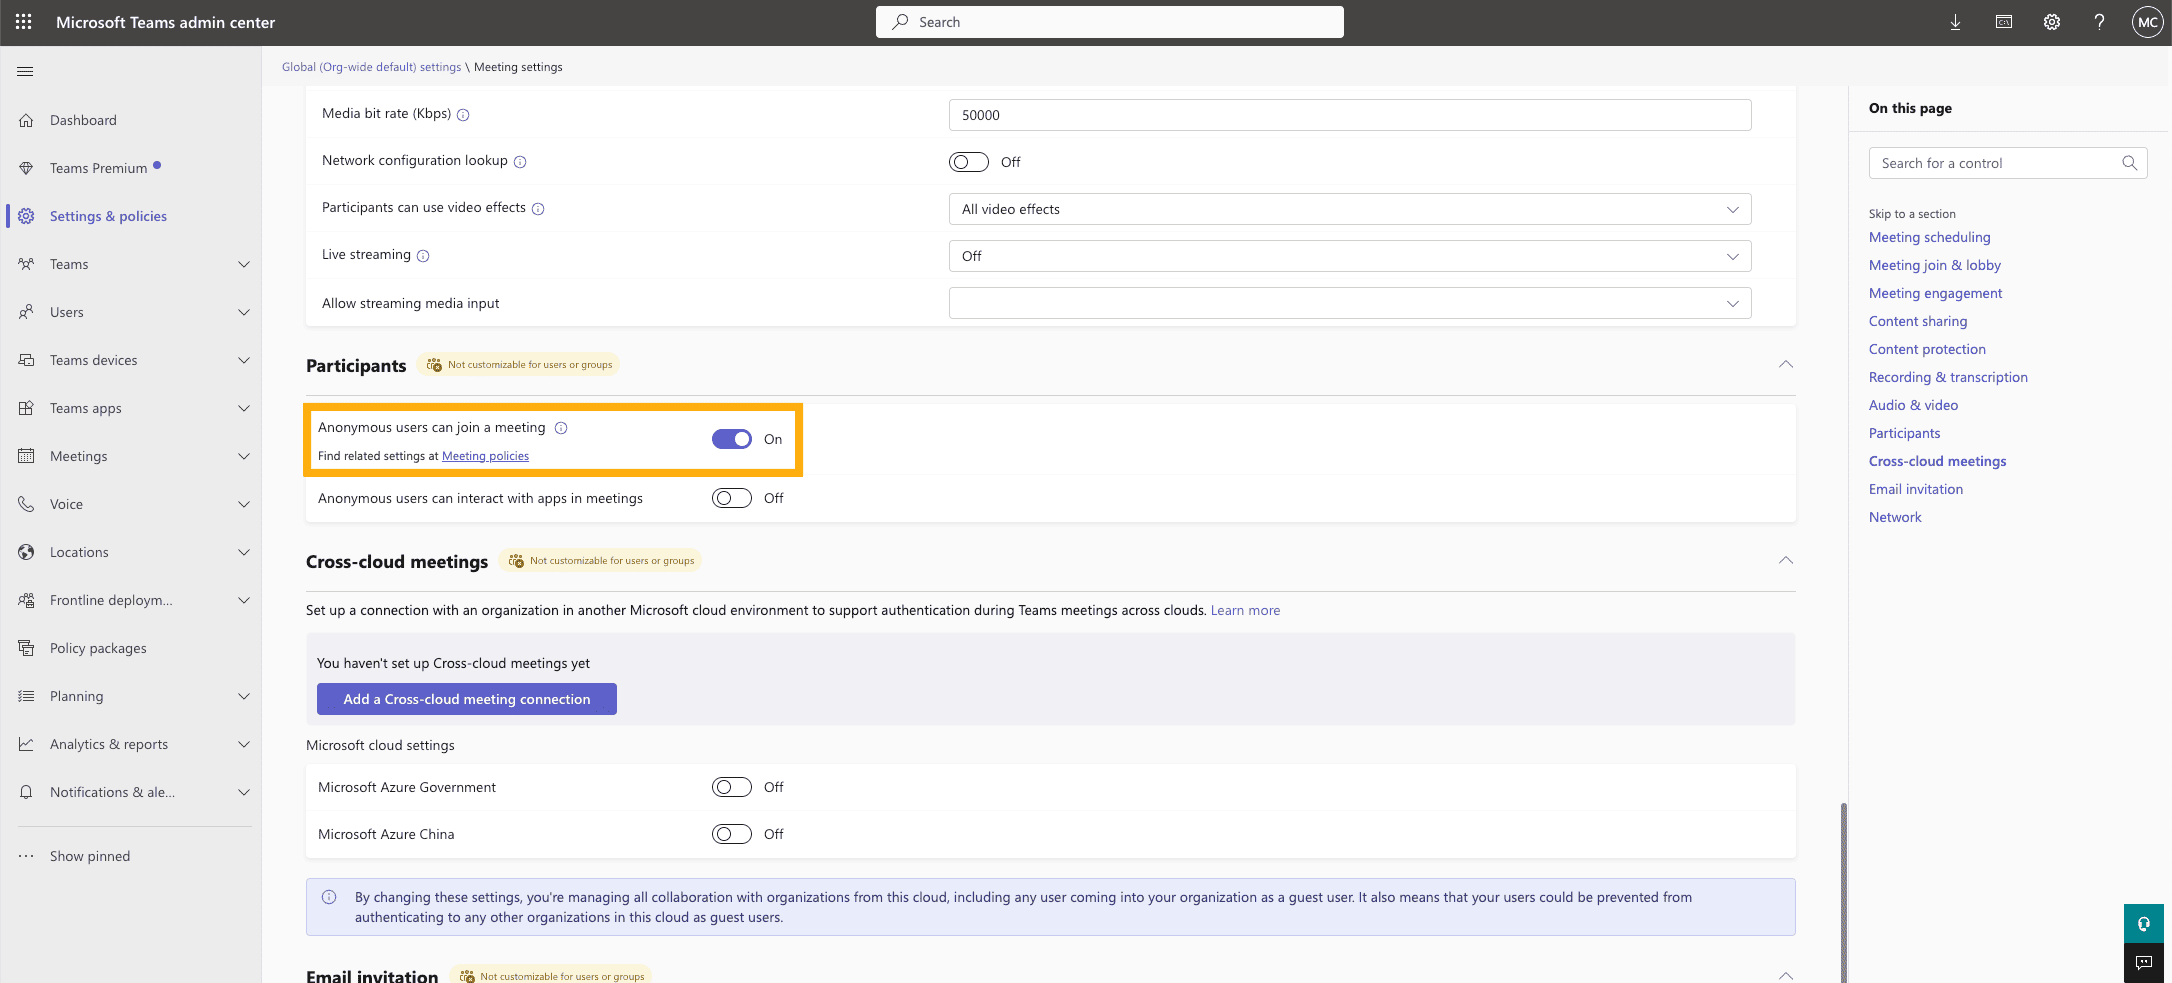The width and height of the screenshot is (2172, 983).
Task: Expand the Teams nav group
Action: pyautogui.click(x=243, y=264)
